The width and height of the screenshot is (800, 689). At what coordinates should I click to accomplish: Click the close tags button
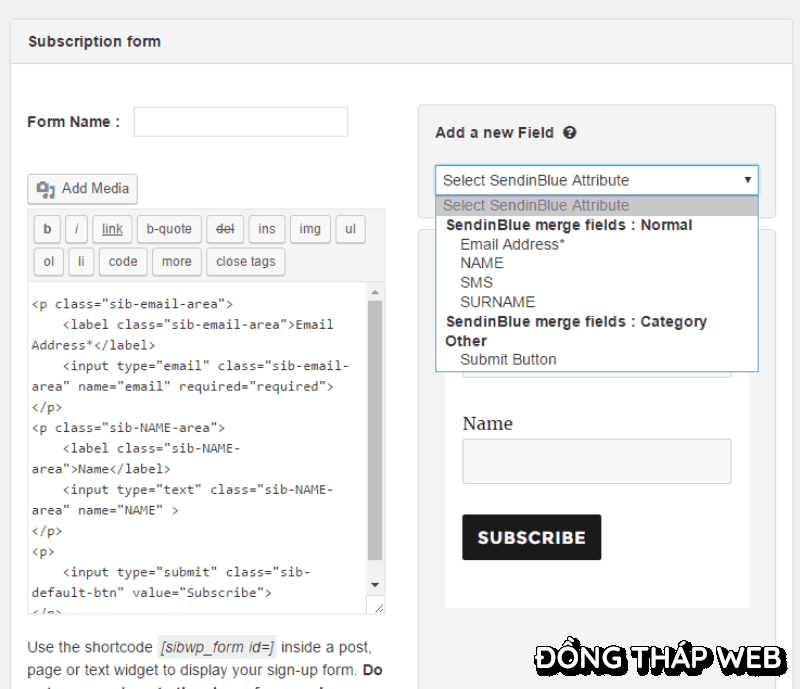(245, 262)
